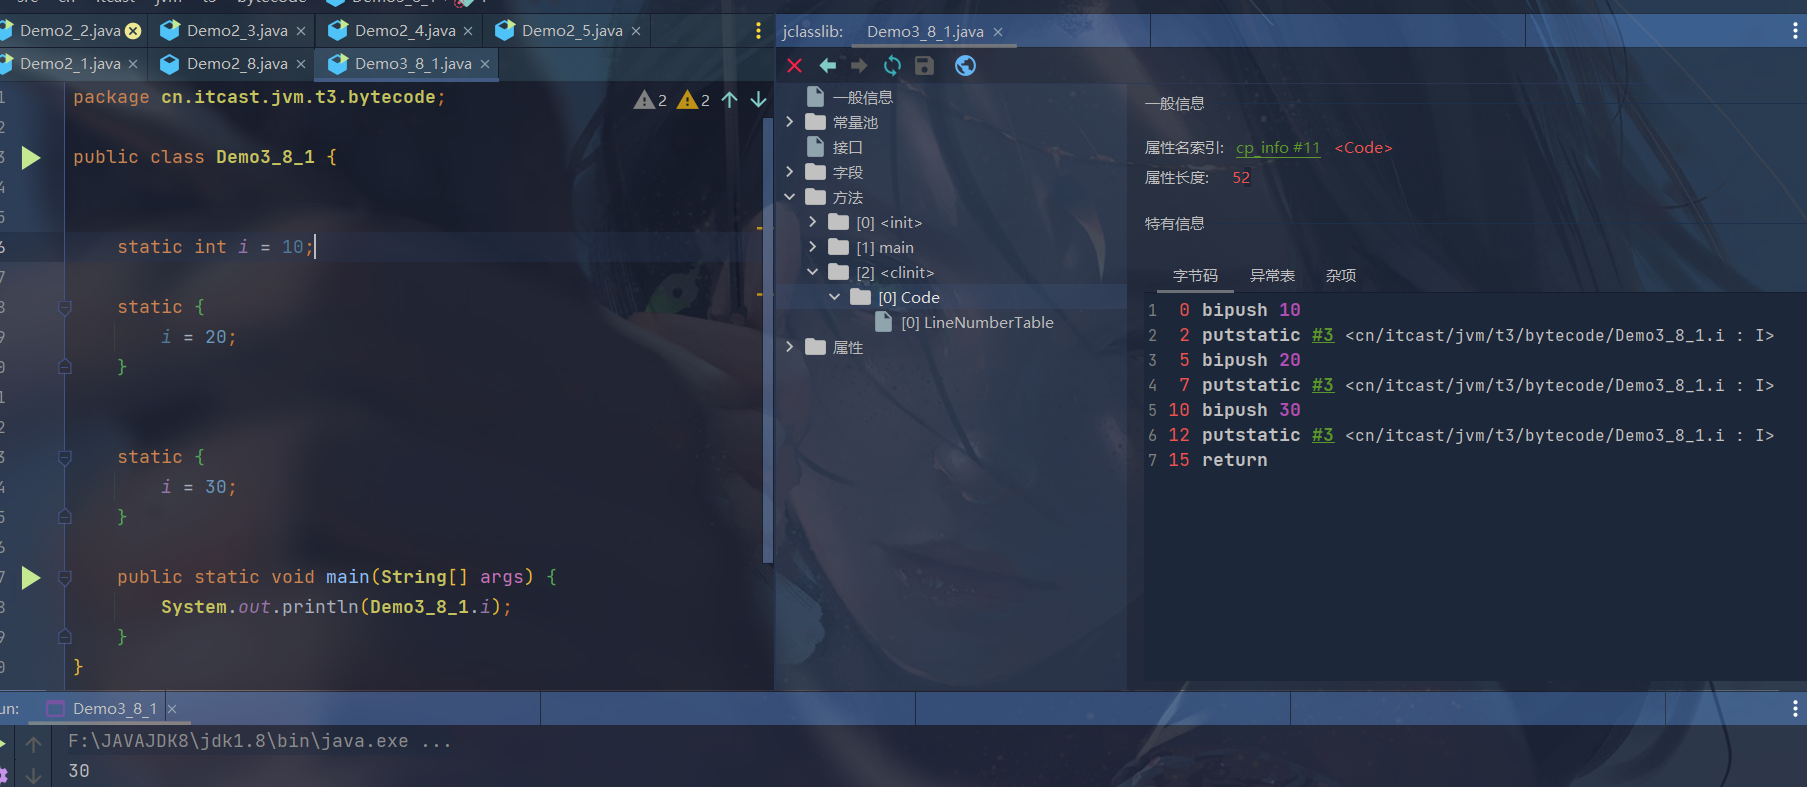Switch to Demo2_1.java editor tab
1807x787 pixels.
pyautogui.click(x=70, y=64)
